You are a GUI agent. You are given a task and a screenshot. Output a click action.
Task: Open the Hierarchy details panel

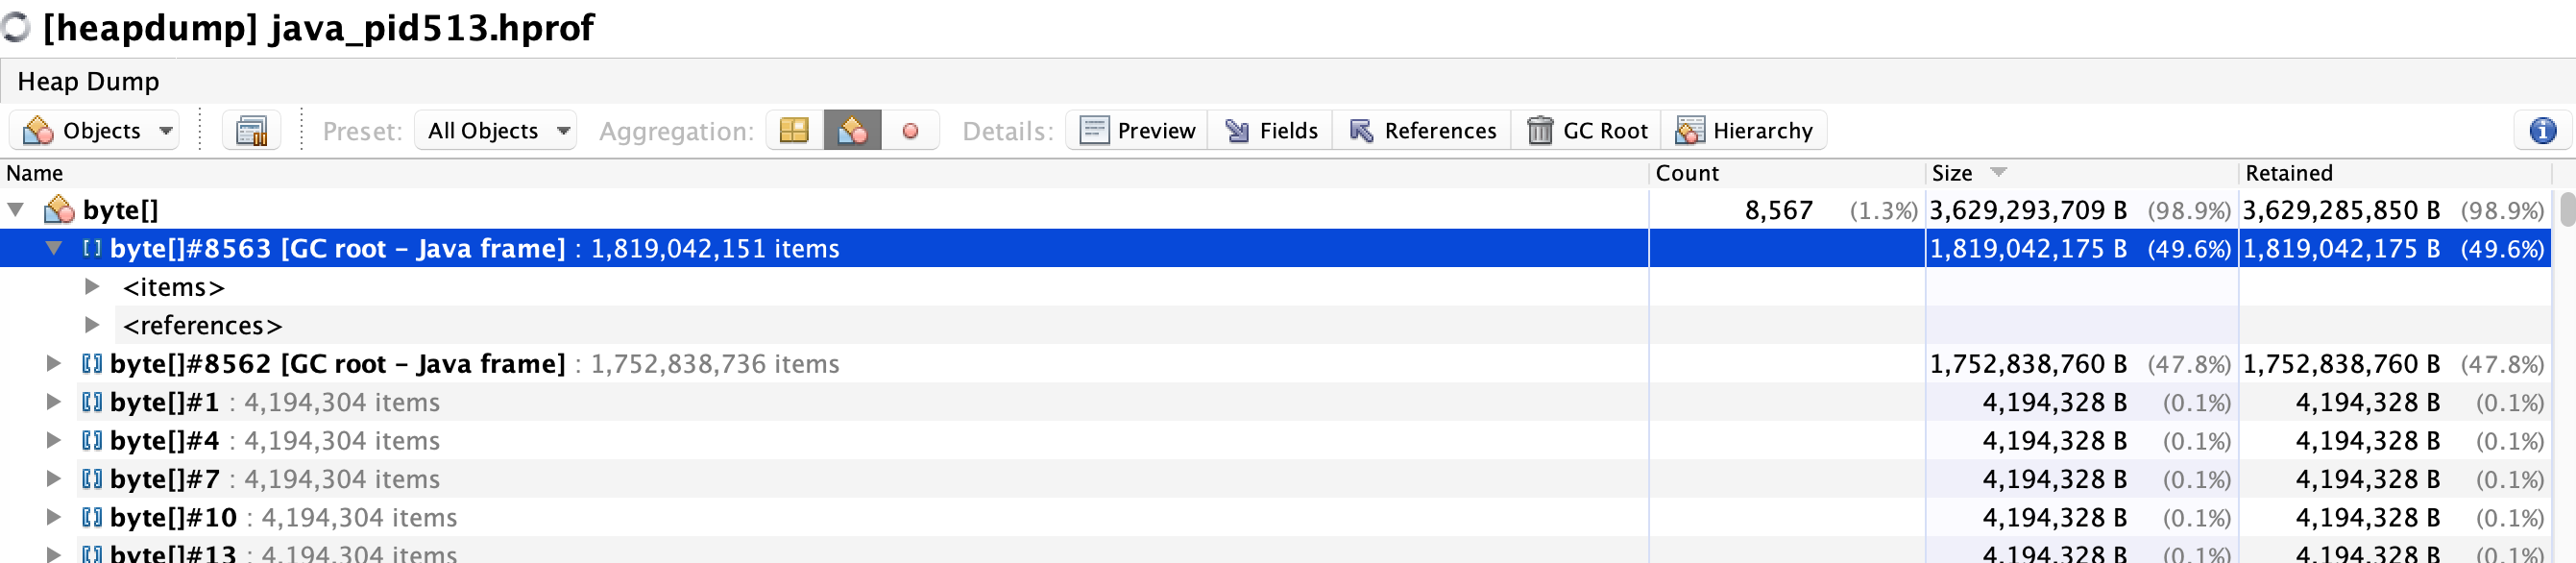(x=1744, y=130)
